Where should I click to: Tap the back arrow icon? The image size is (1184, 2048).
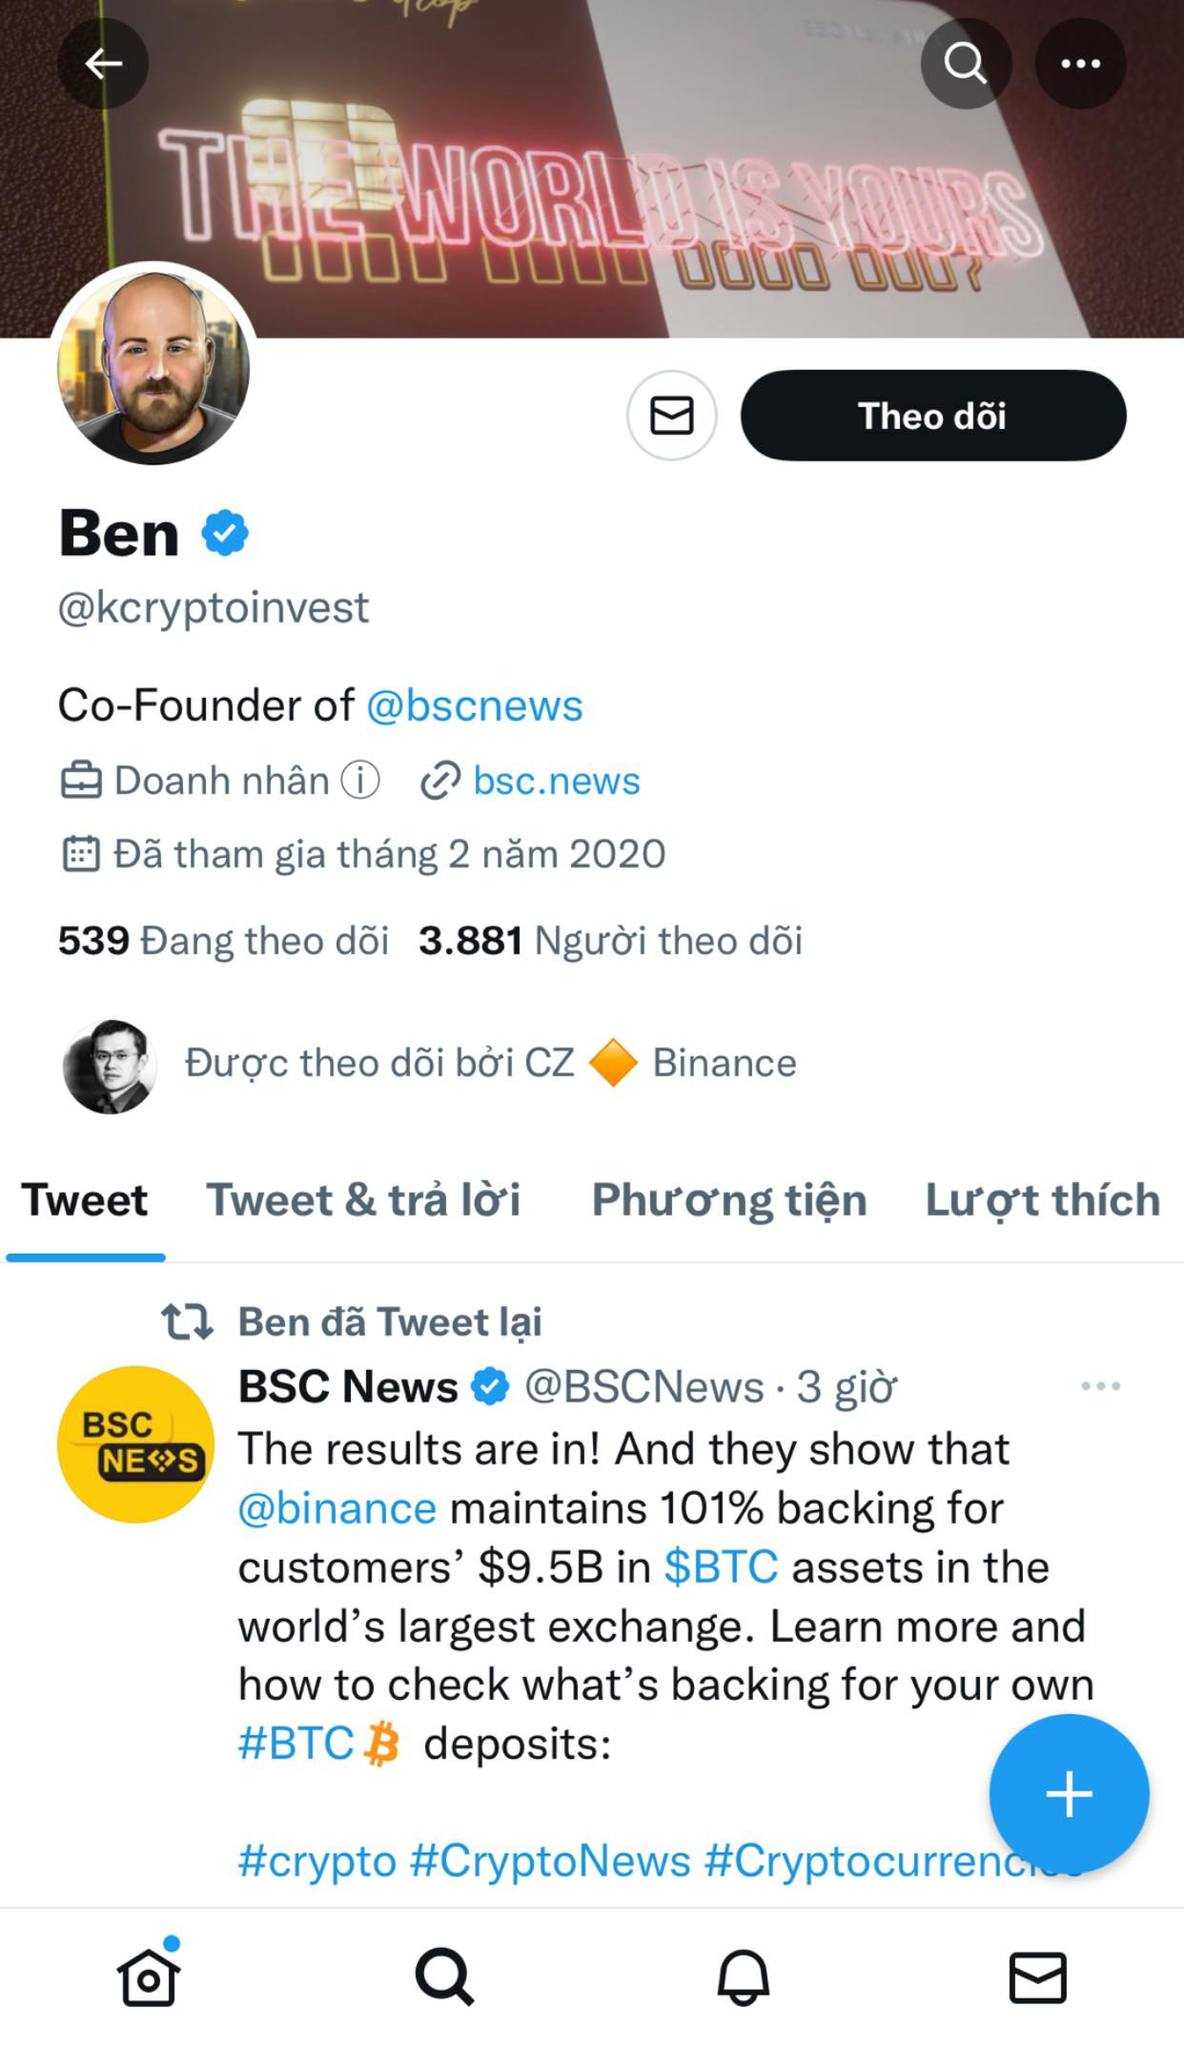tap(103, 64)
